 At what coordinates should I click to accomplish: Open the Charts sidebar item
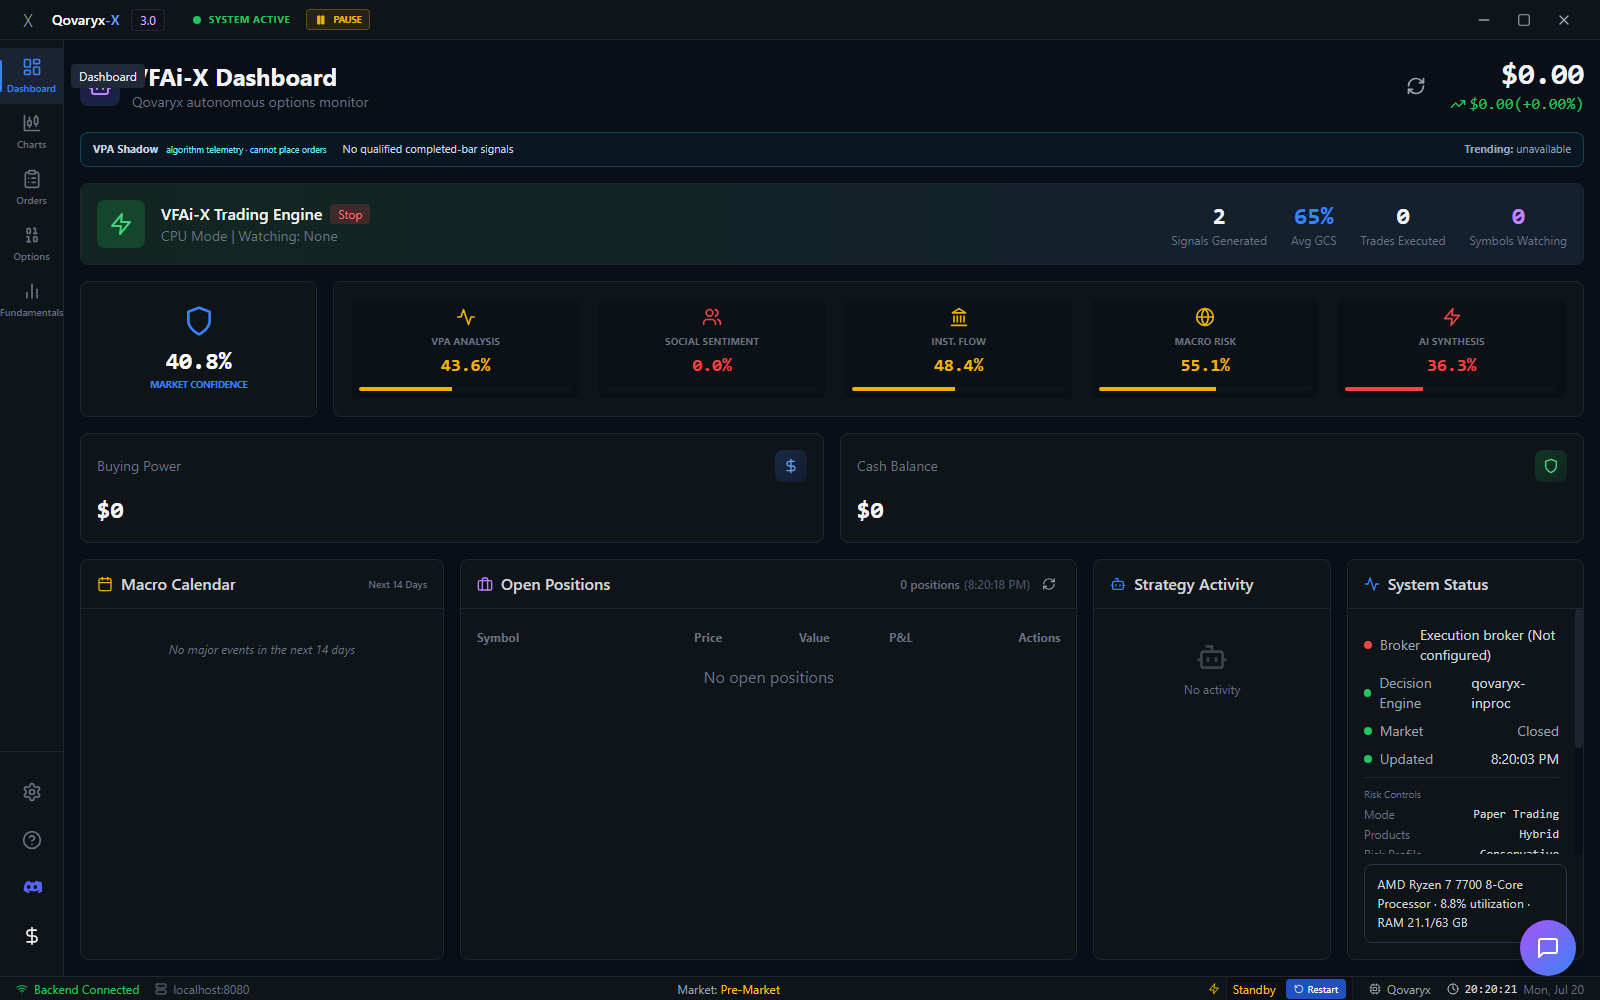(x=31, y=132)
